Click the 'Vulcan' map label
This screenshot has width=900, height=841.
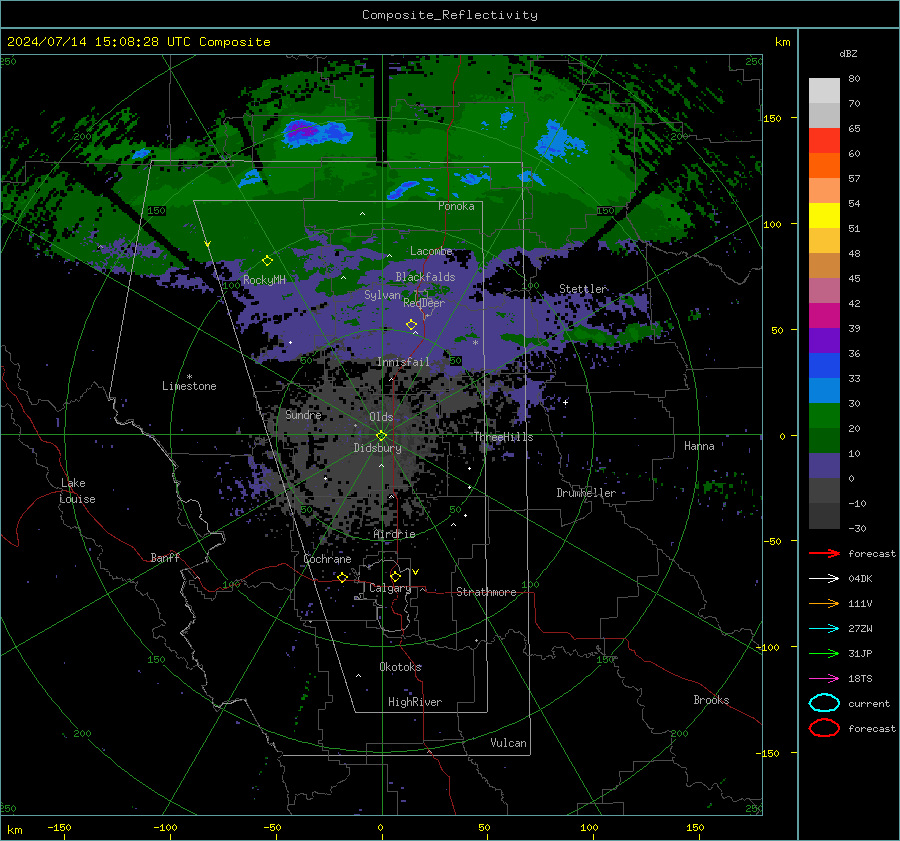point(508,743)
